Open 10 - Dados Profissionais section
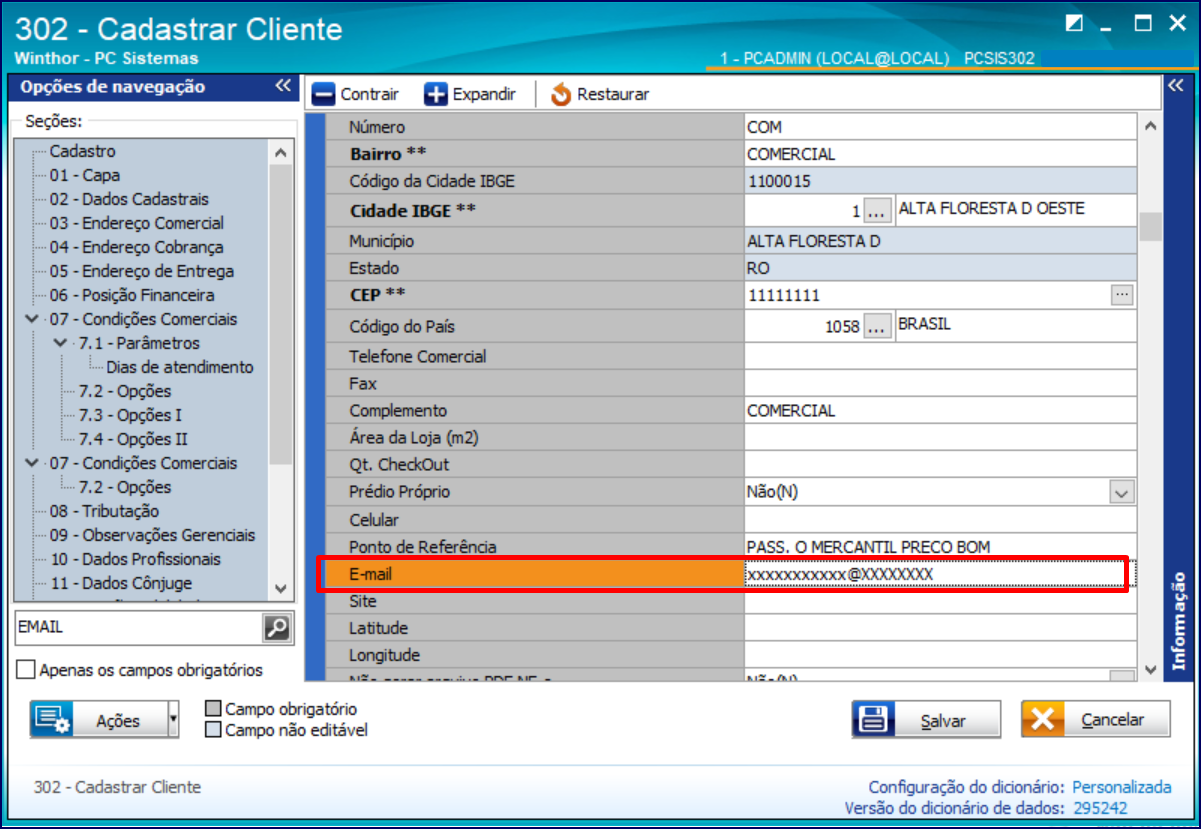Image resolution: width=1201 pixels, height=829 pixels. pyautogui.click(x=135, y=559)
